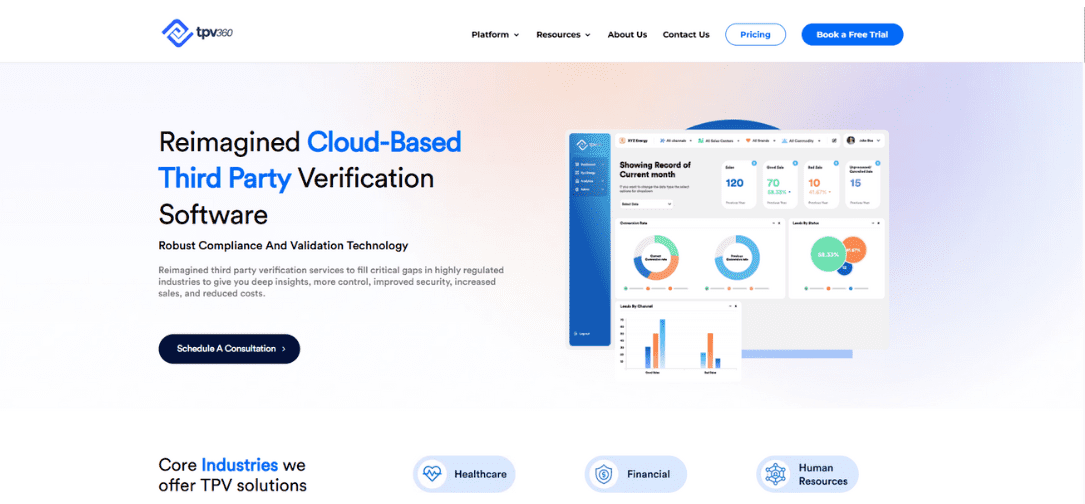Click the Schedule A Consultation button

[229, 349]
